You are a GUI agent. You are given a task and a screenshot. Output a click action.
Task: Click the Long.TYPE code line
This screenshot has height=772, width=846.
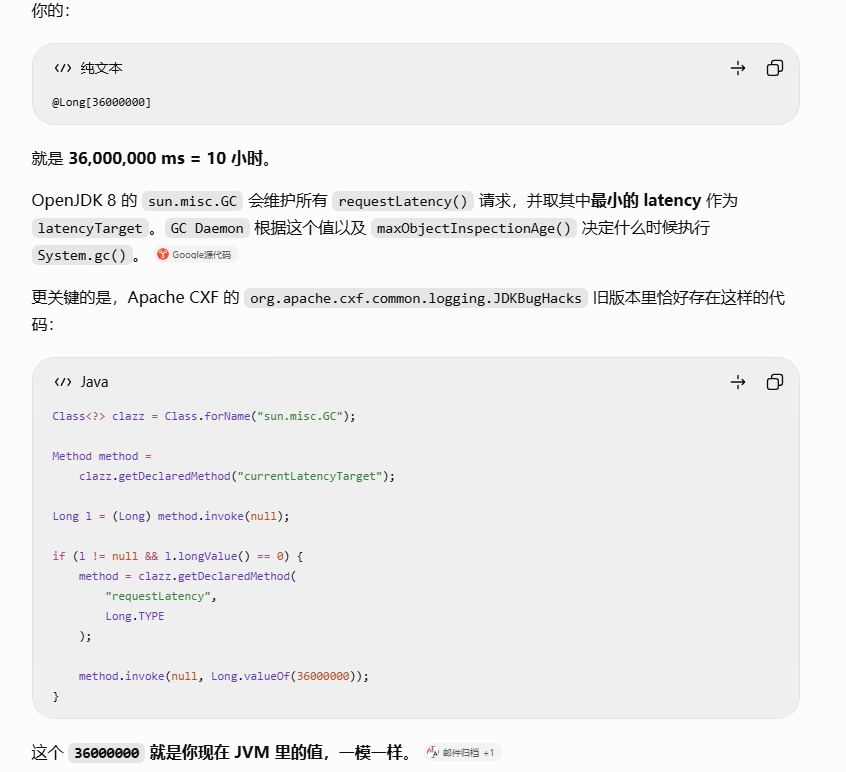(135, 616)
